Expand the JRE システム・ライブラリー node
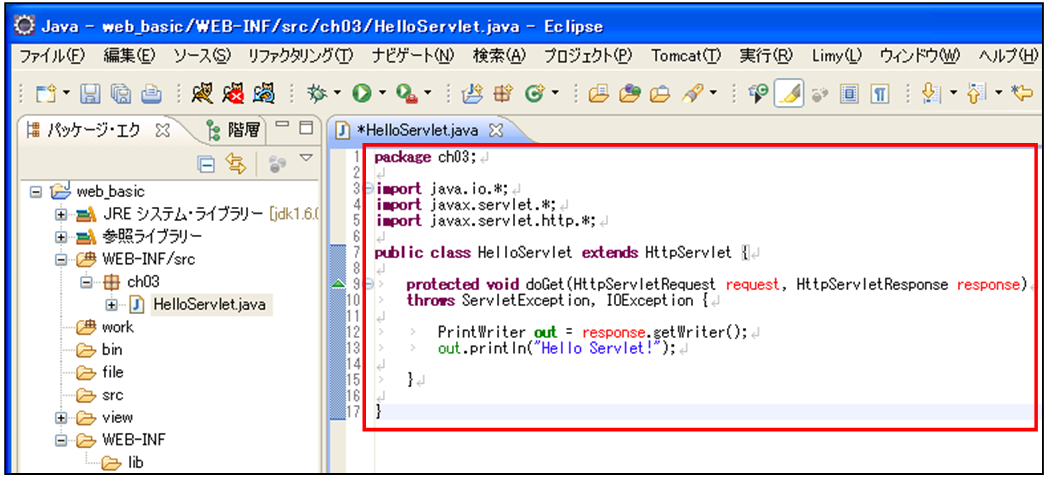1047x478 pixels. (62, 214)
